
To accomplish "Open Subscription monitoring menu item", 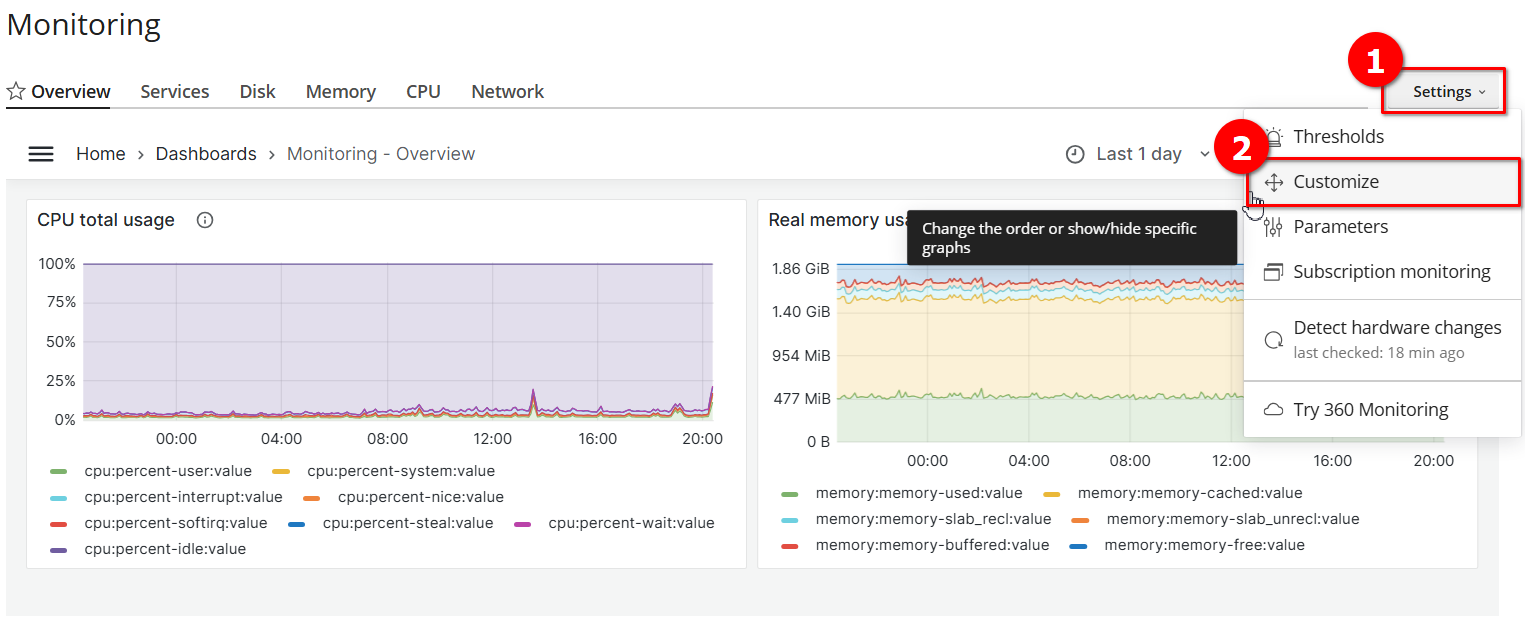I will [1383, 272].
